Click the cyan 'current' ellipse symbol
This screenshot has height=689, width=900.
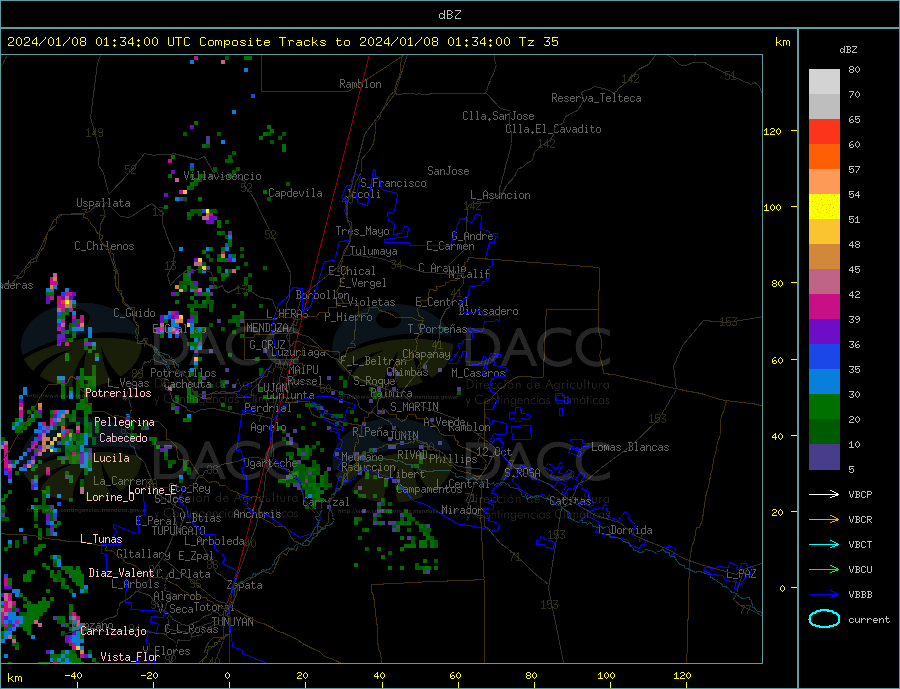coord(824,619)
